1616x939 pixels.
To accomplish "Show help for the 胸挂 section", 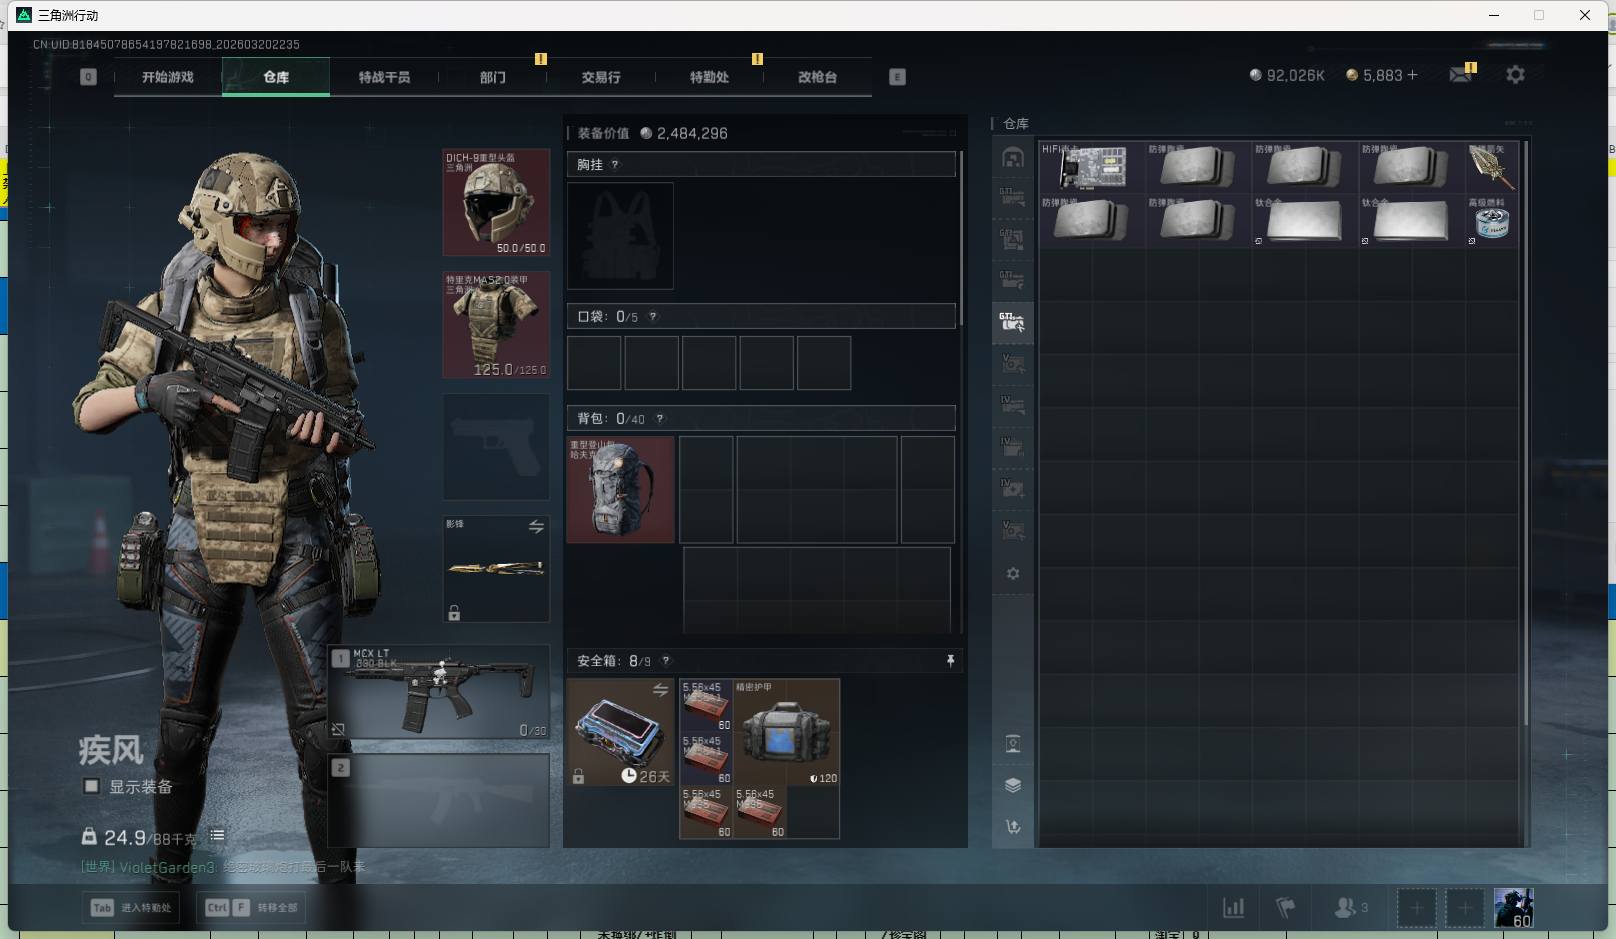I will click(x=615, y=165).
